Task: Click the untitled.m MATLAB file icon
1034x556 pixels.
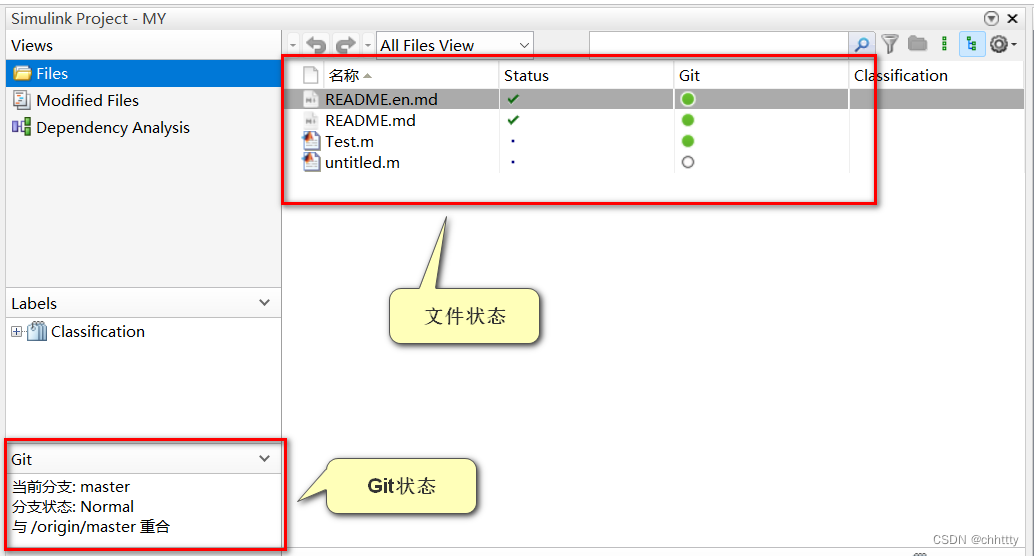Action: 311,162
